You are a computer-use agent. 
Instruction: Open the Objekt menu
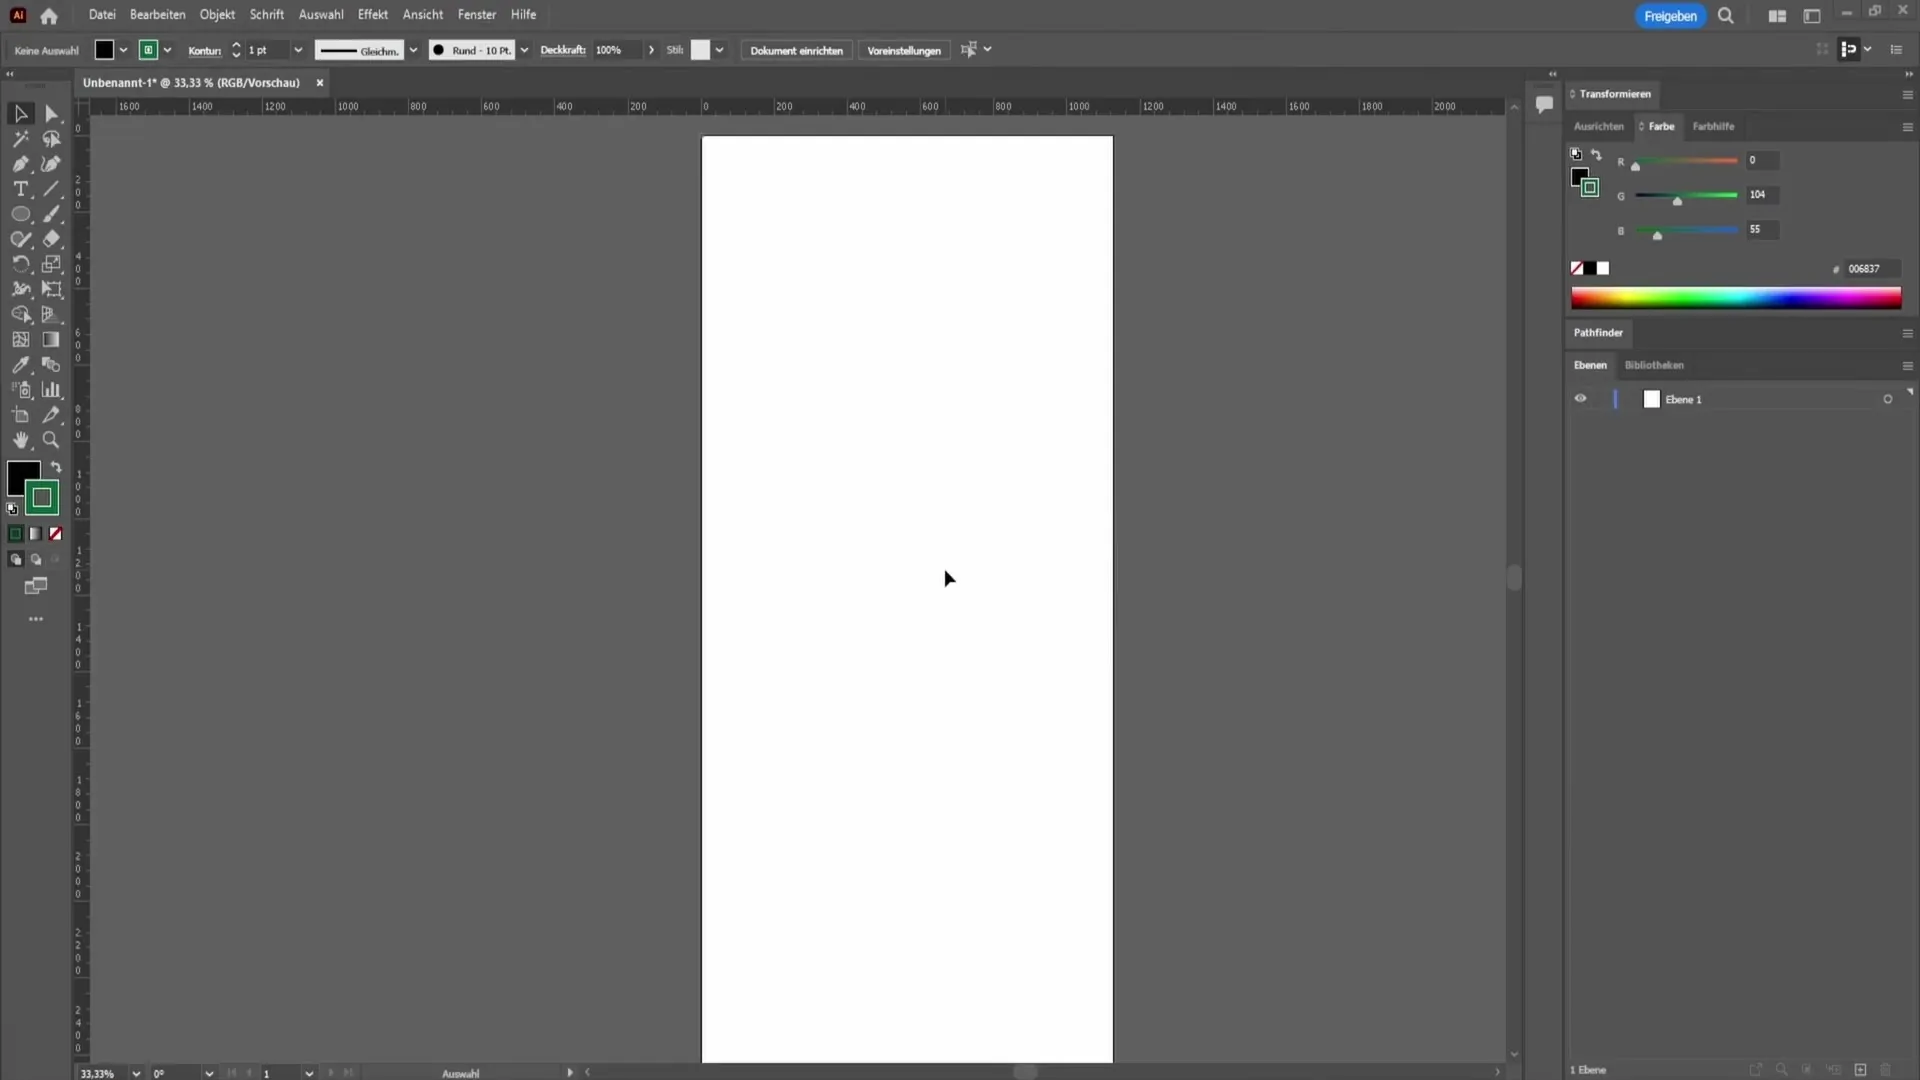point(217,15)
